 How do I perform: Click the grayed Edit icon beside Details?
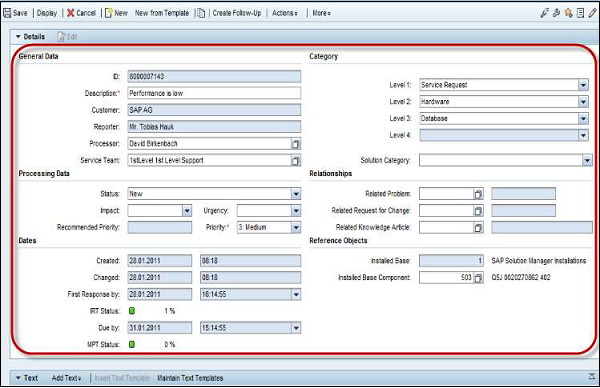62,37
